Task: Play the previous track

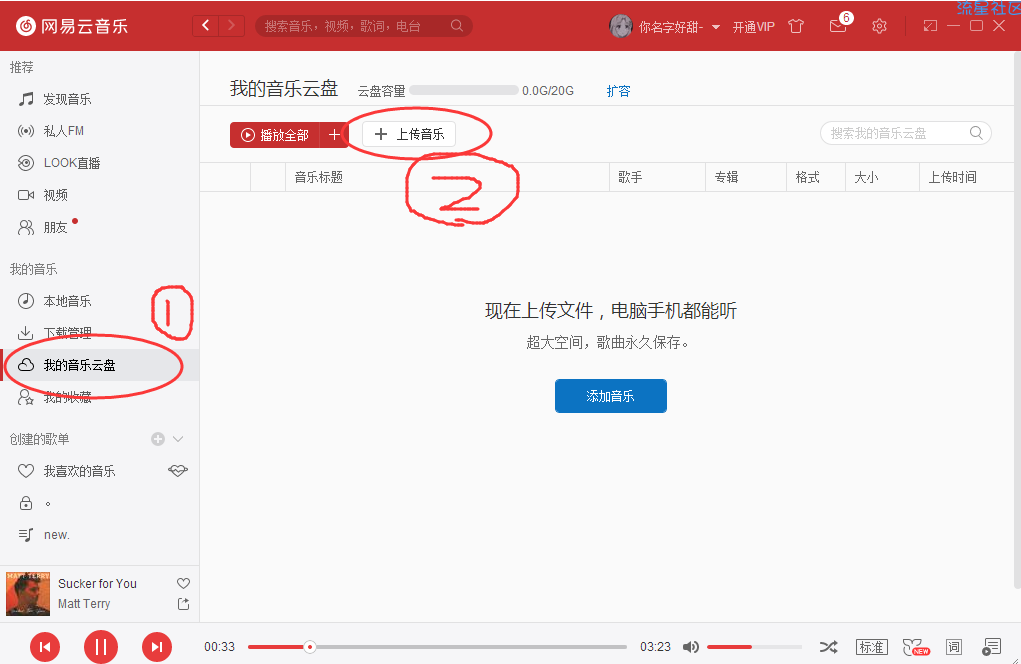Action: click(x=45, y=647)
